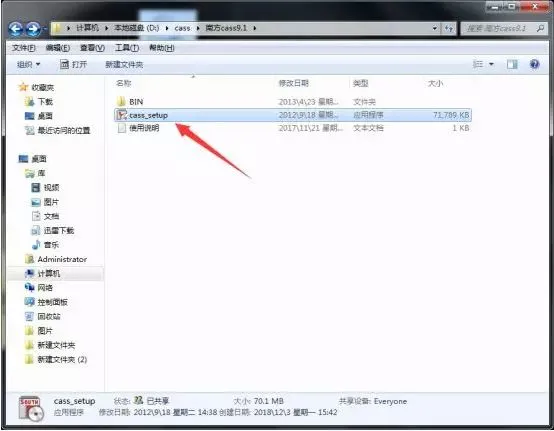Open the view options dropdown arrow
The image size is (554, 431).
(491, 64)
